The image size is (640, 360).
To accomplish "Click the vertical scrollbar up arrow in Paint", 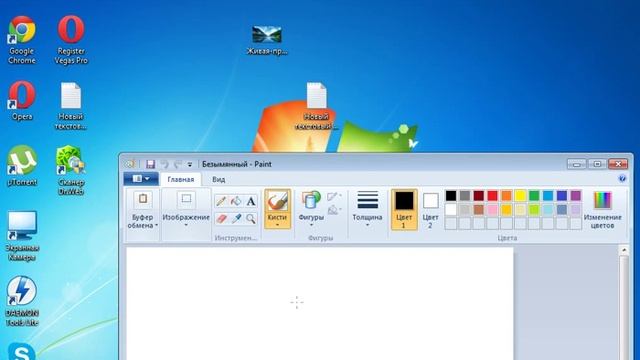I will pos(624,250).
